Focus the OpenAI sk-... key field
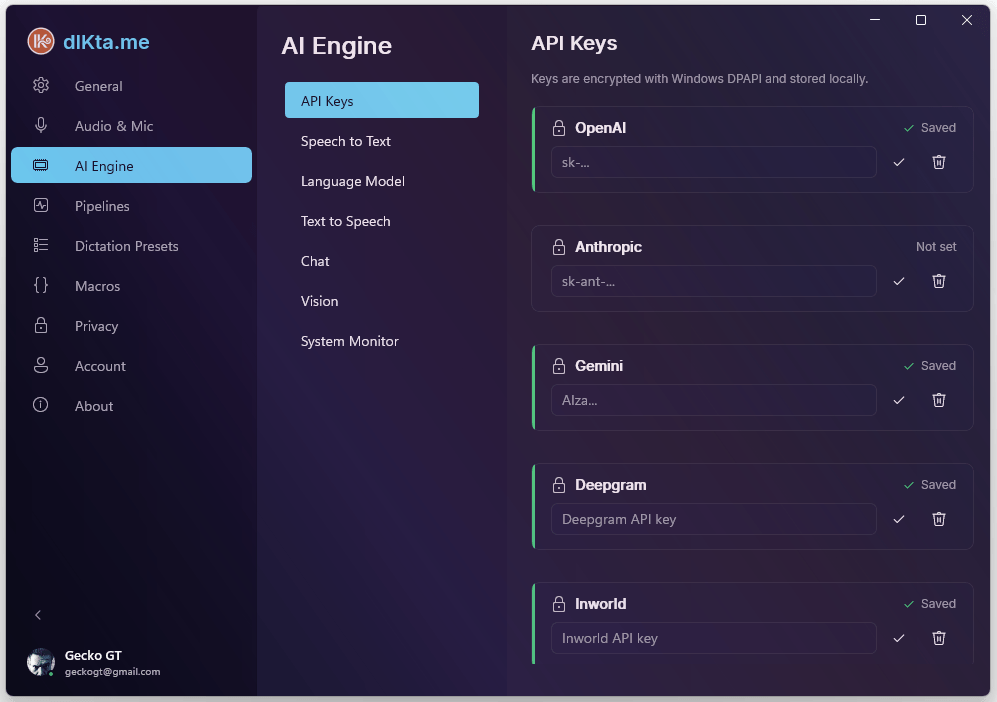 (x=713, y=162)
